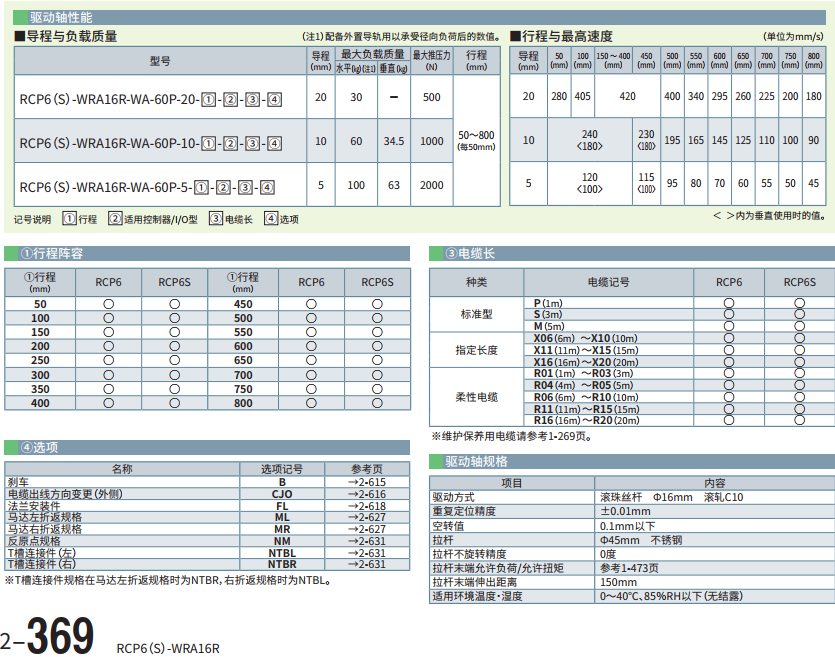Click NTBL code in the options table
The width and height of the screenshot is (835, 657).
point(282,553)
